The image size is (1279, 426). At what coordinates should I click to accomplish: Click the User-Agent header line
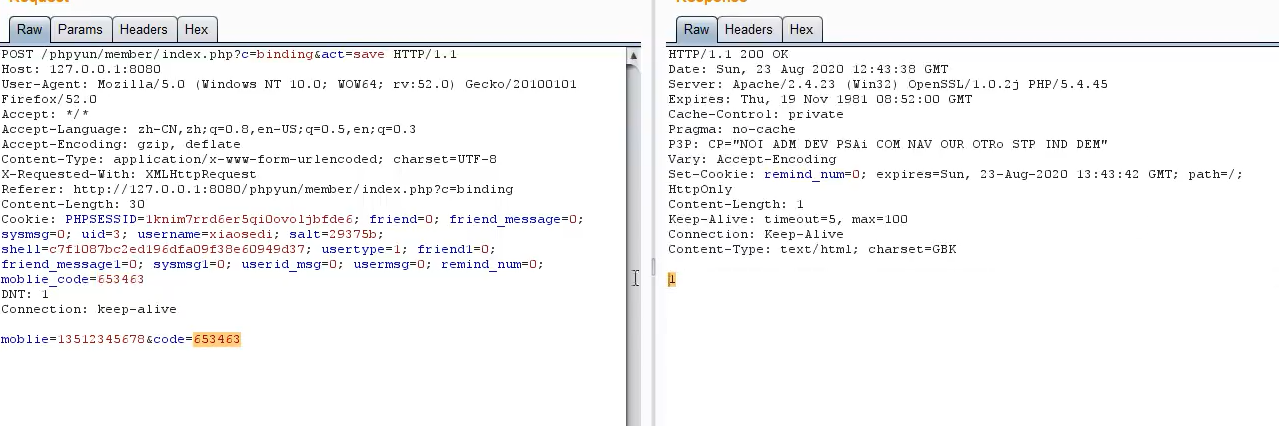pos(289,84)
